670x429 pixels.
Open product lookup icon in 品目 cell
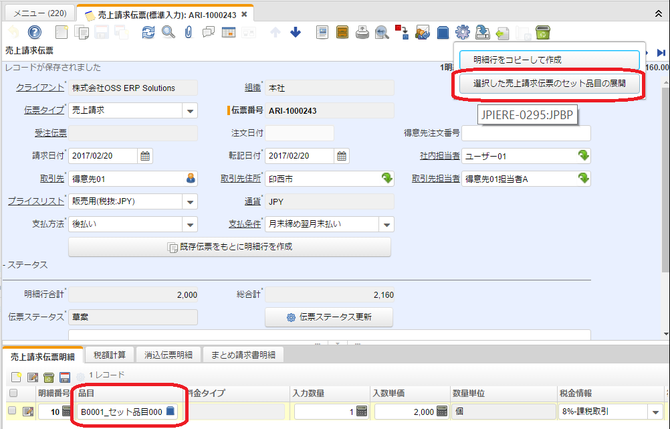tap(170, 411)
